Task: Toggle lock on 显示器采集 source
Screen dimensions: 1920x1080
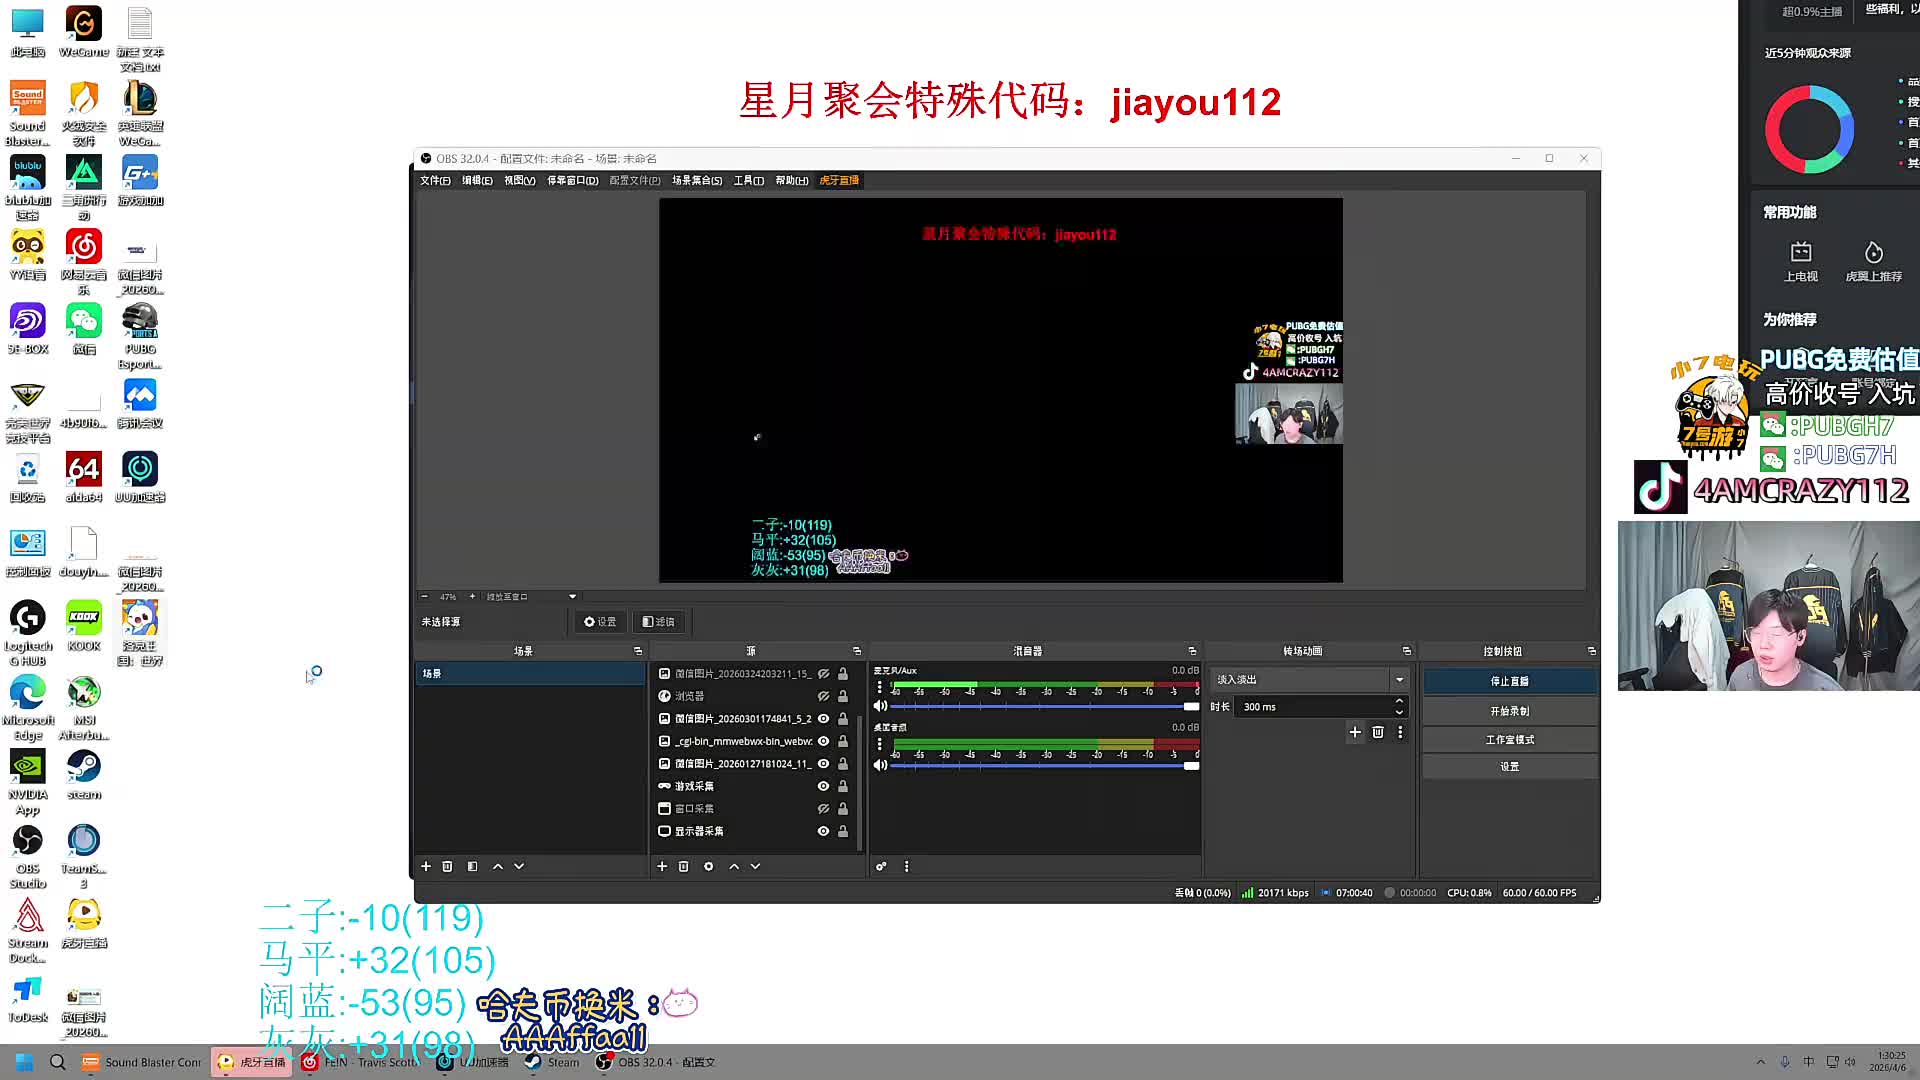Action: 843,831
